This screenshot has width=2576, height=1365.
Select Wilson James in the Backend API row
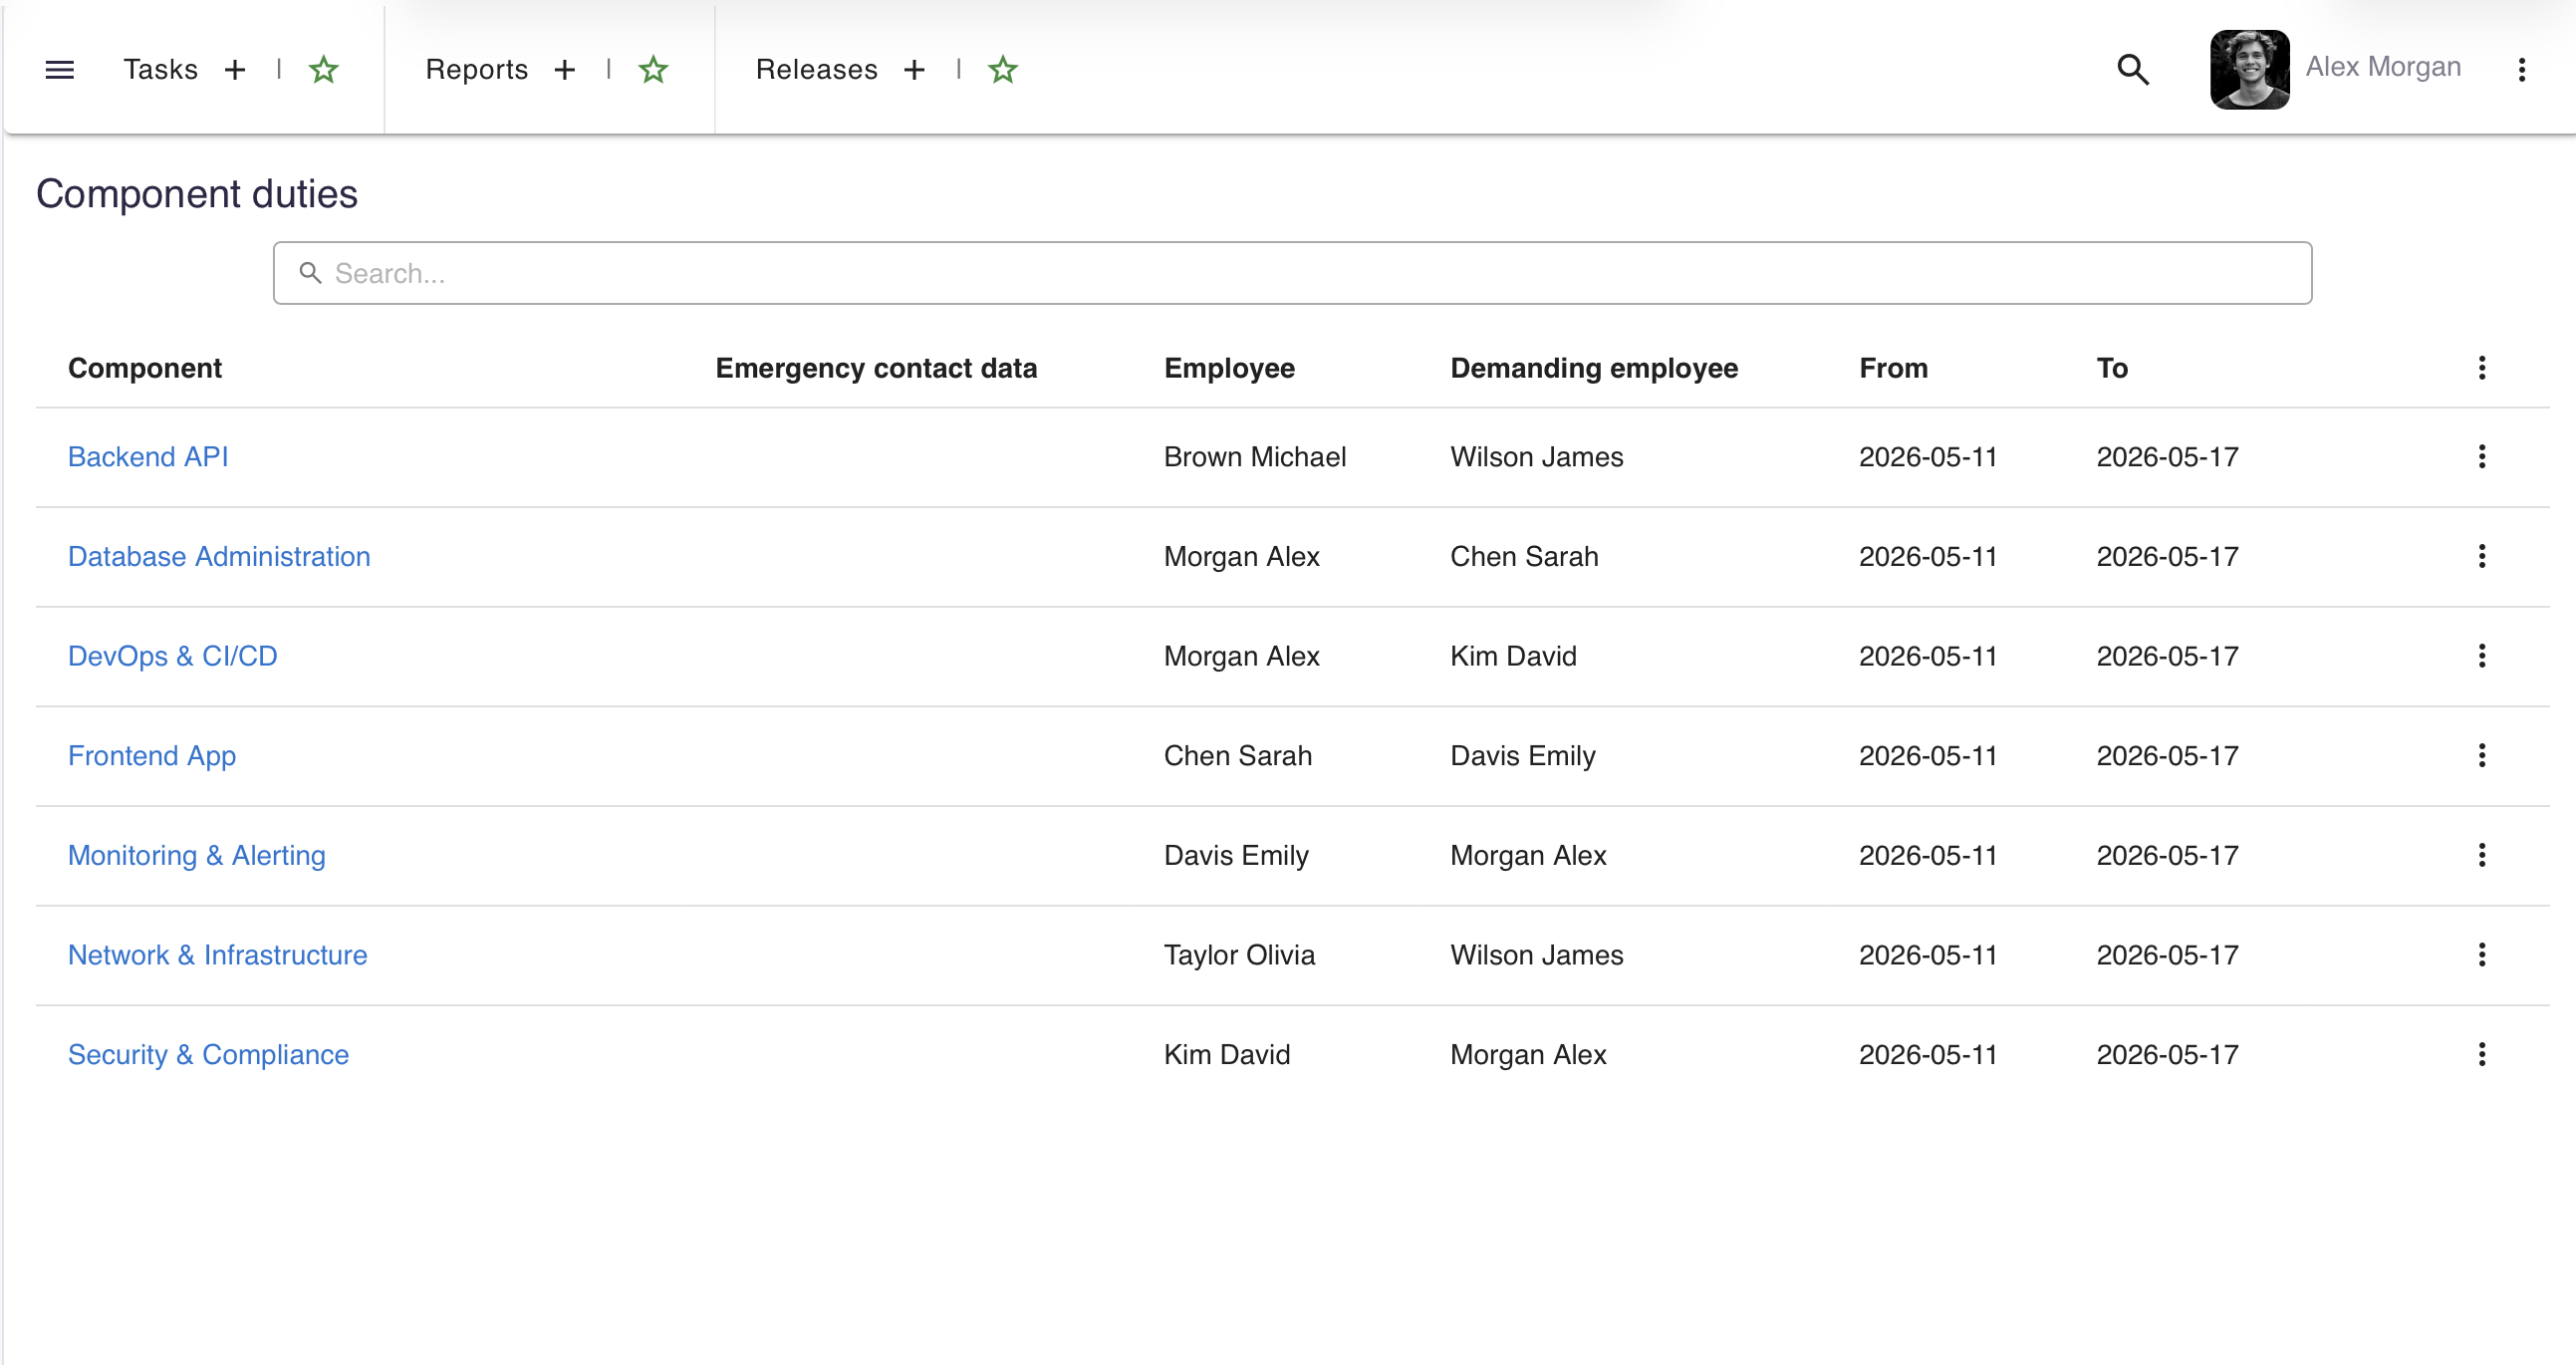point(1537,456)
